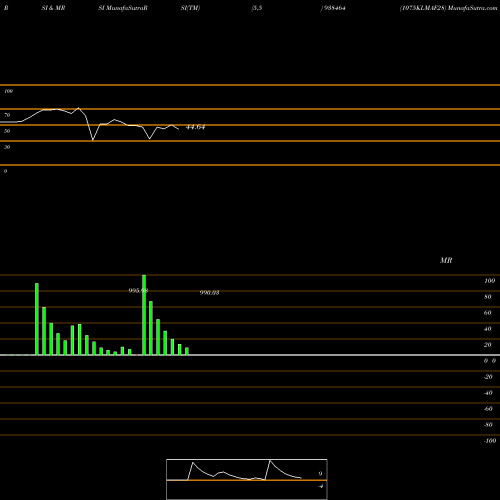Viewport: 500px width, 500px height.
Task: Click the MR panel title
Action: (446, 260)
